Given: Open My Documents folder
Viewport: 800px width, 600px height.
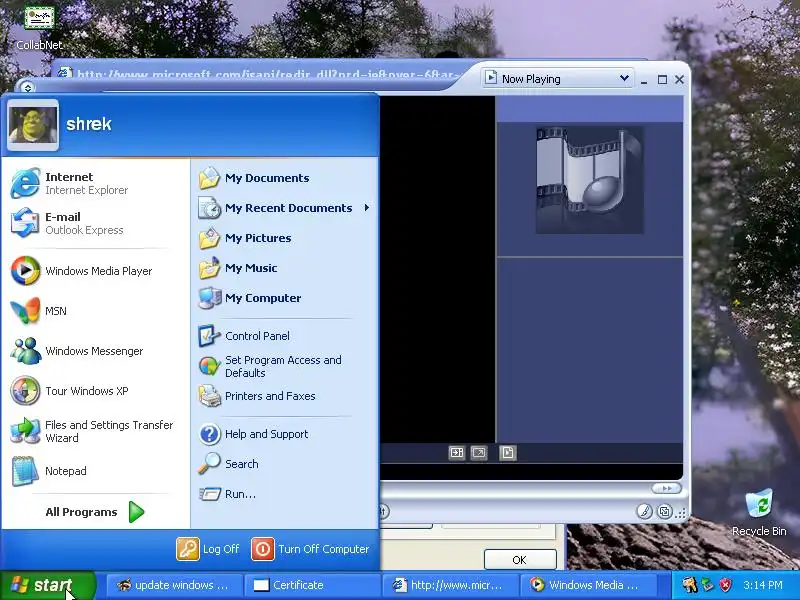Looking at the screenshot, I should pyautogui.click(x=284, y=178).
